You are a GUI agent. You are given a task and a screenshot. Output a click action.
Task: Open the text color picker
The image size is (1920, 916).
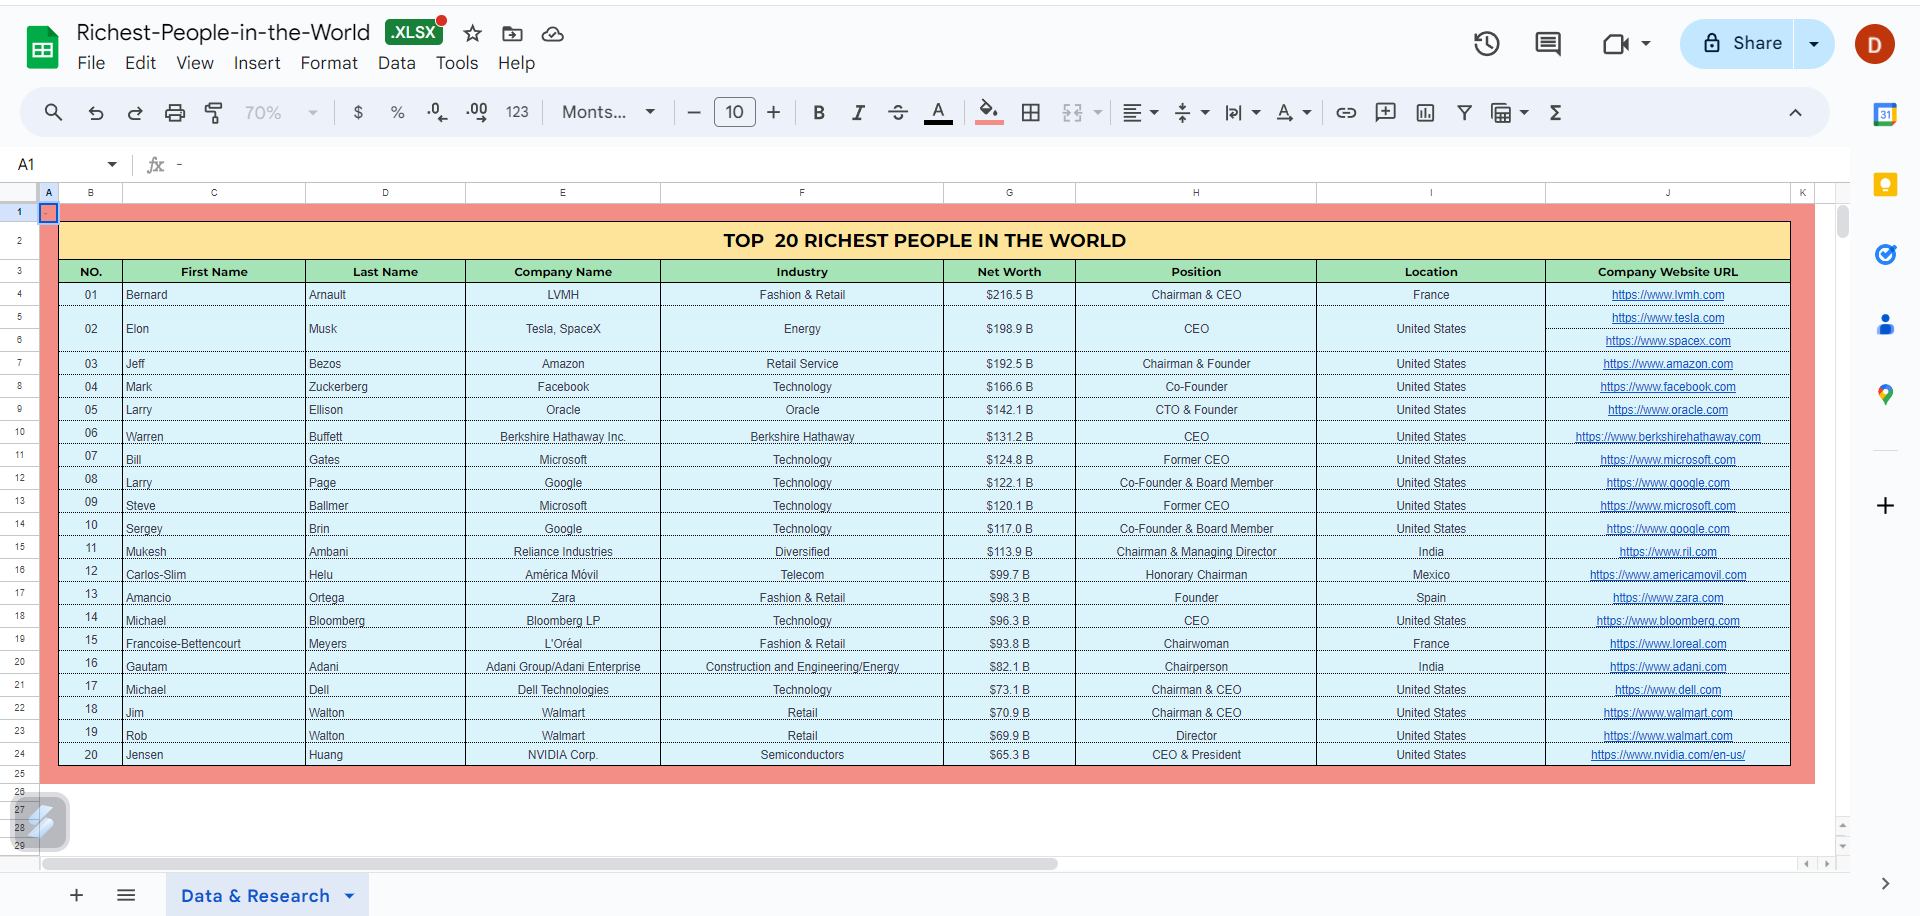click(938, 113)
